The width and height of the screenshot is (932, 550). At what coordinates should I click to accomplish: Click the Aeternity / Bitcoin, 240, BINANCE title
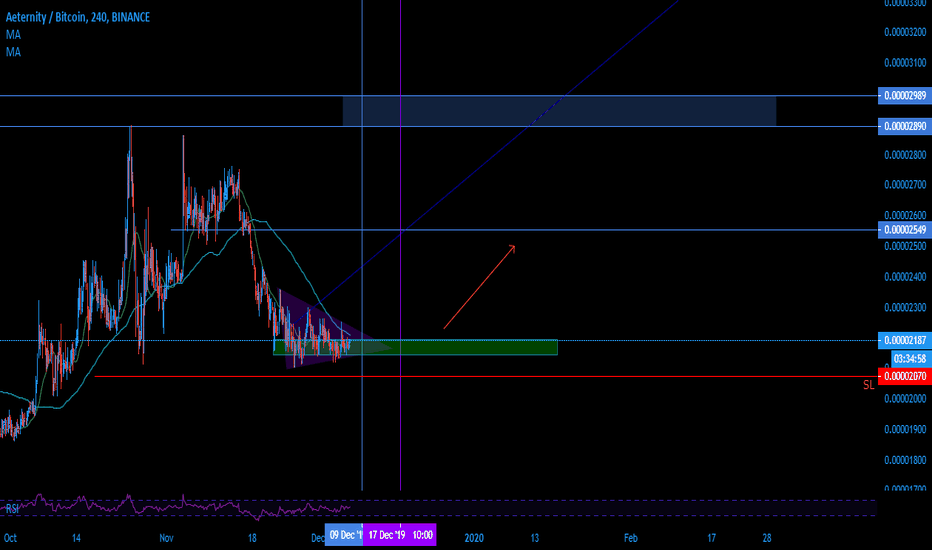click(77, 17)
